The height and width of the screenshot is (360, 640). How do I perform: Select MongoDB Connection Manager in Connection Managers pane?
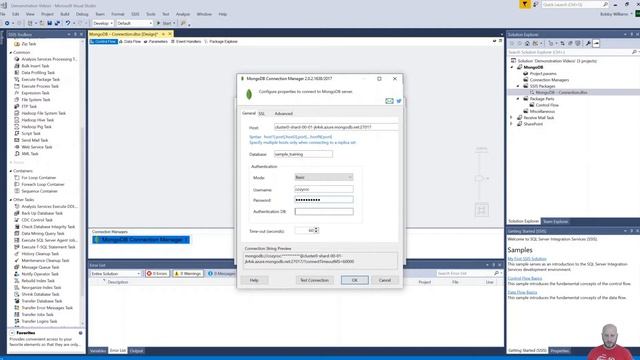(x=141, y=240)
